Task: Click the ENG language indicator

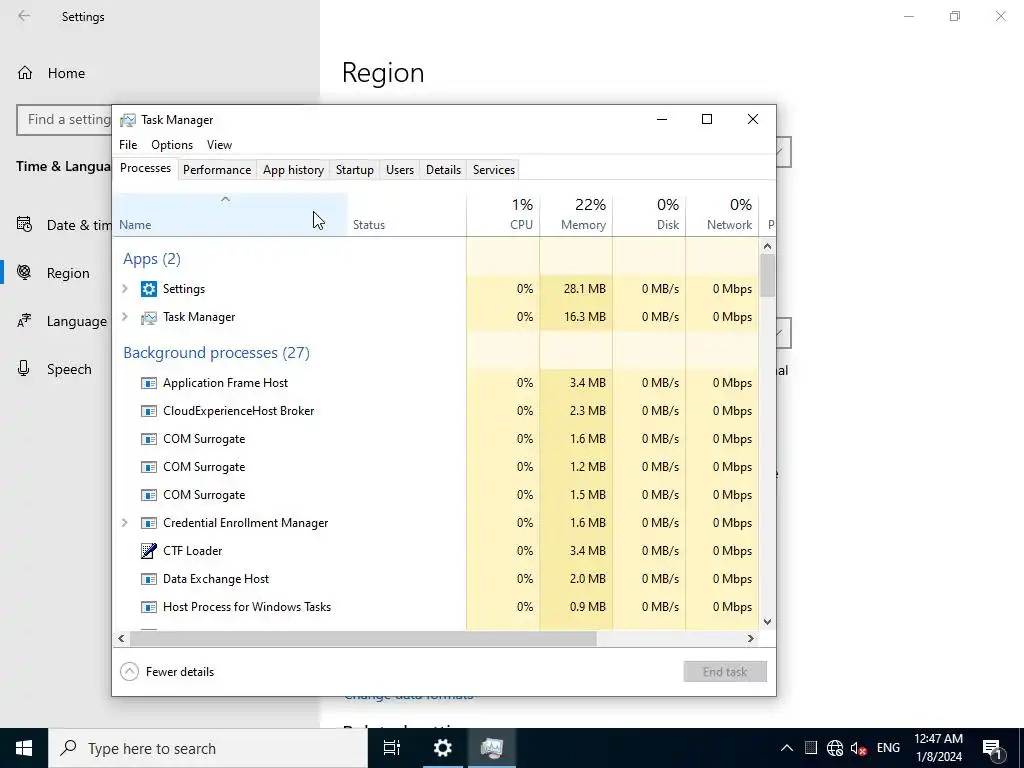Action: [888, 748]
